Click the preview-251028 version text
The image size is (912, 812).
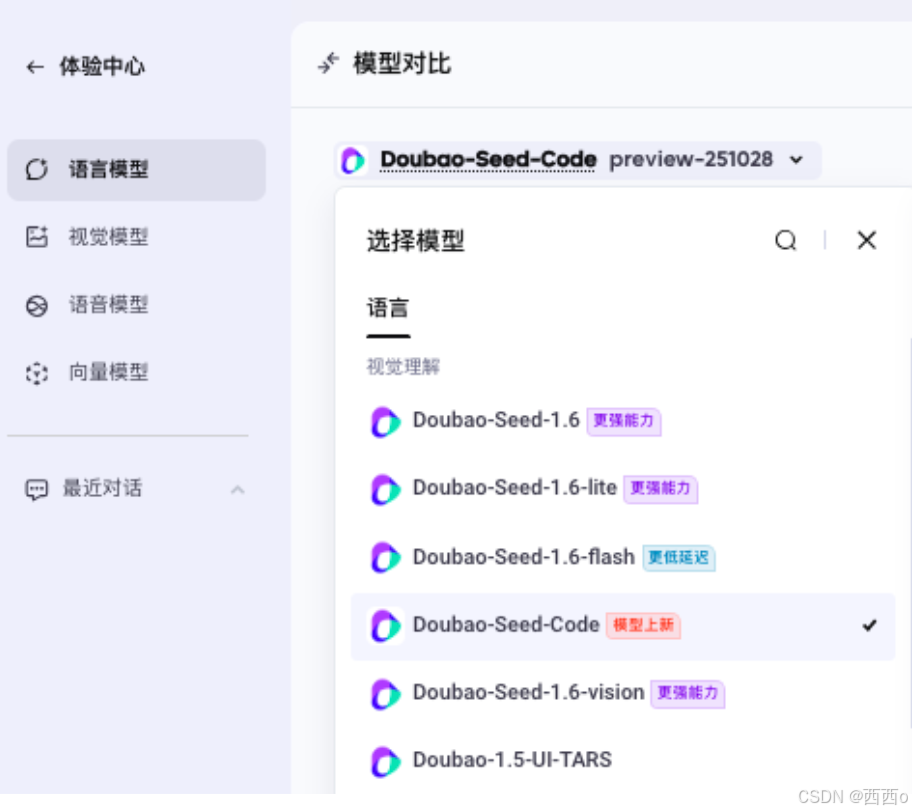tap(691, 159)
